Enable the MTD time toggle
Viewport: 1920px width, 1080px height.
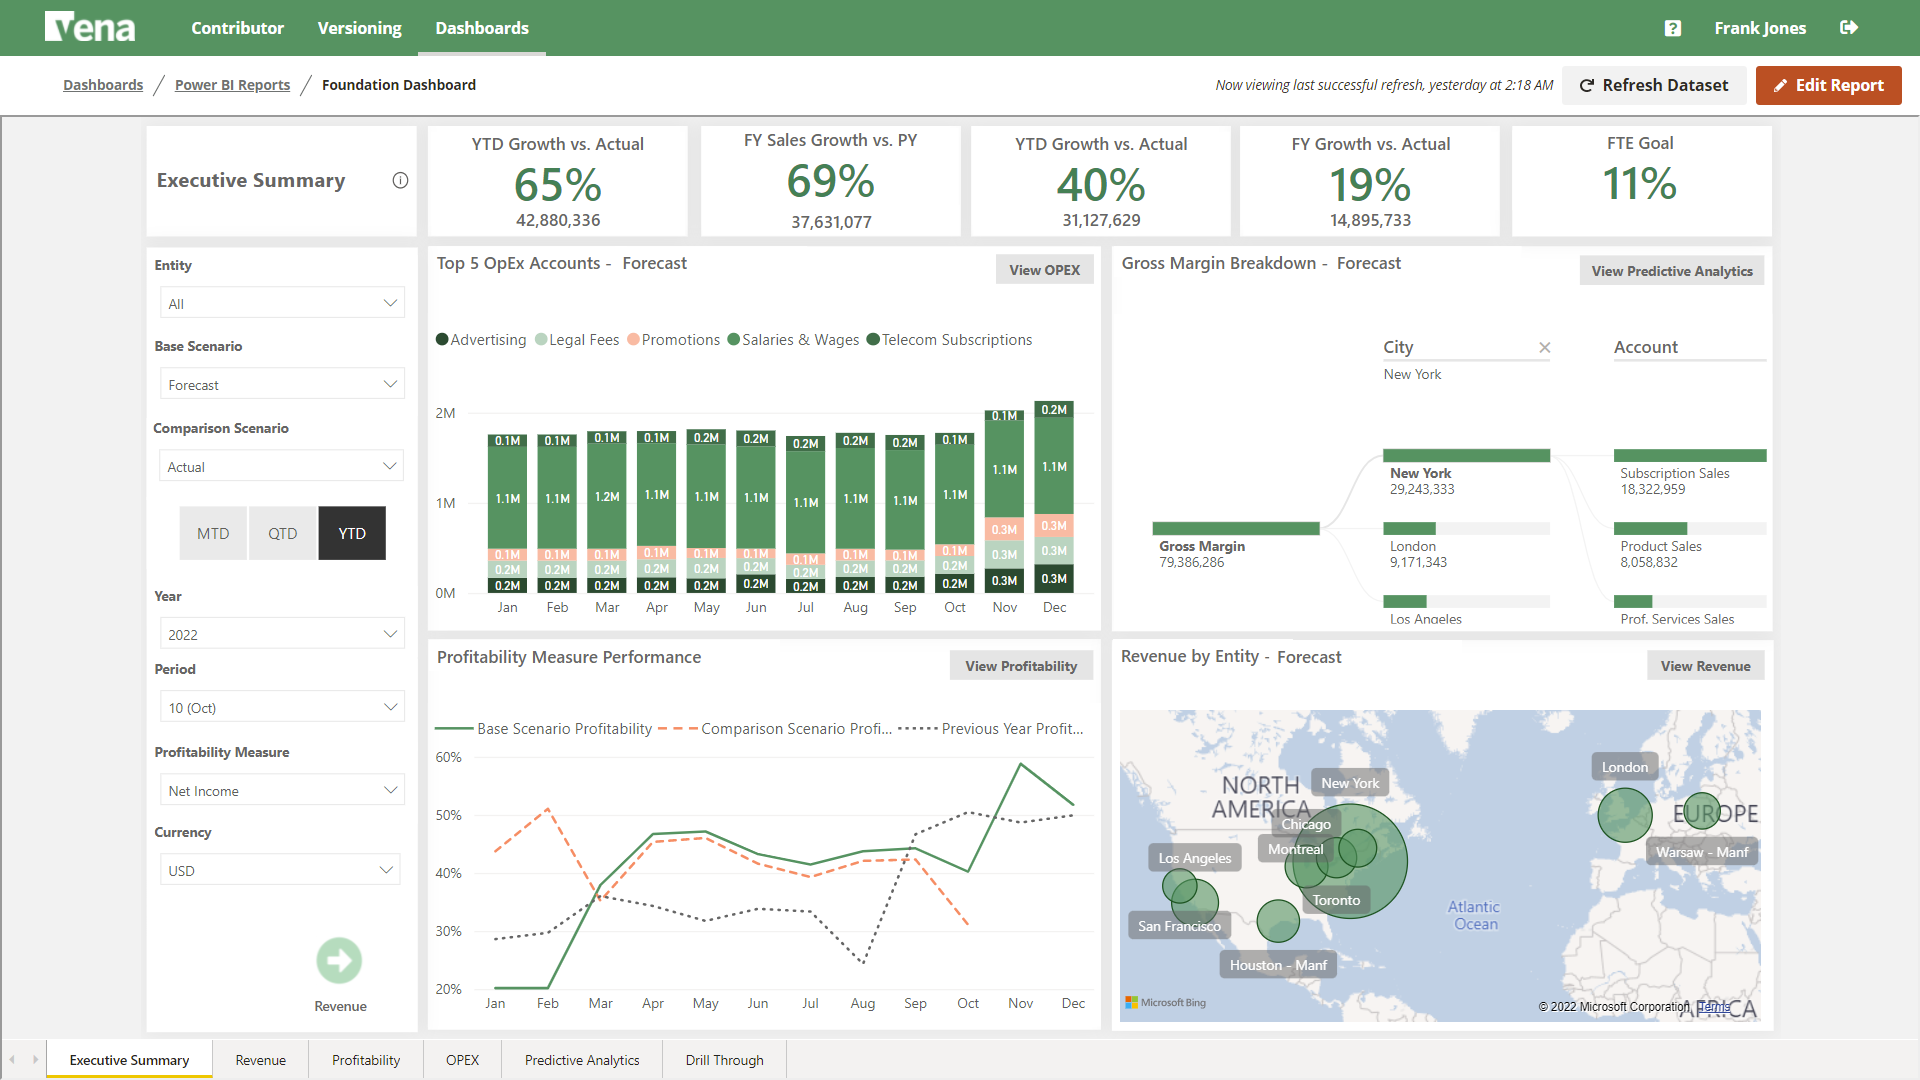click(212, 533)
